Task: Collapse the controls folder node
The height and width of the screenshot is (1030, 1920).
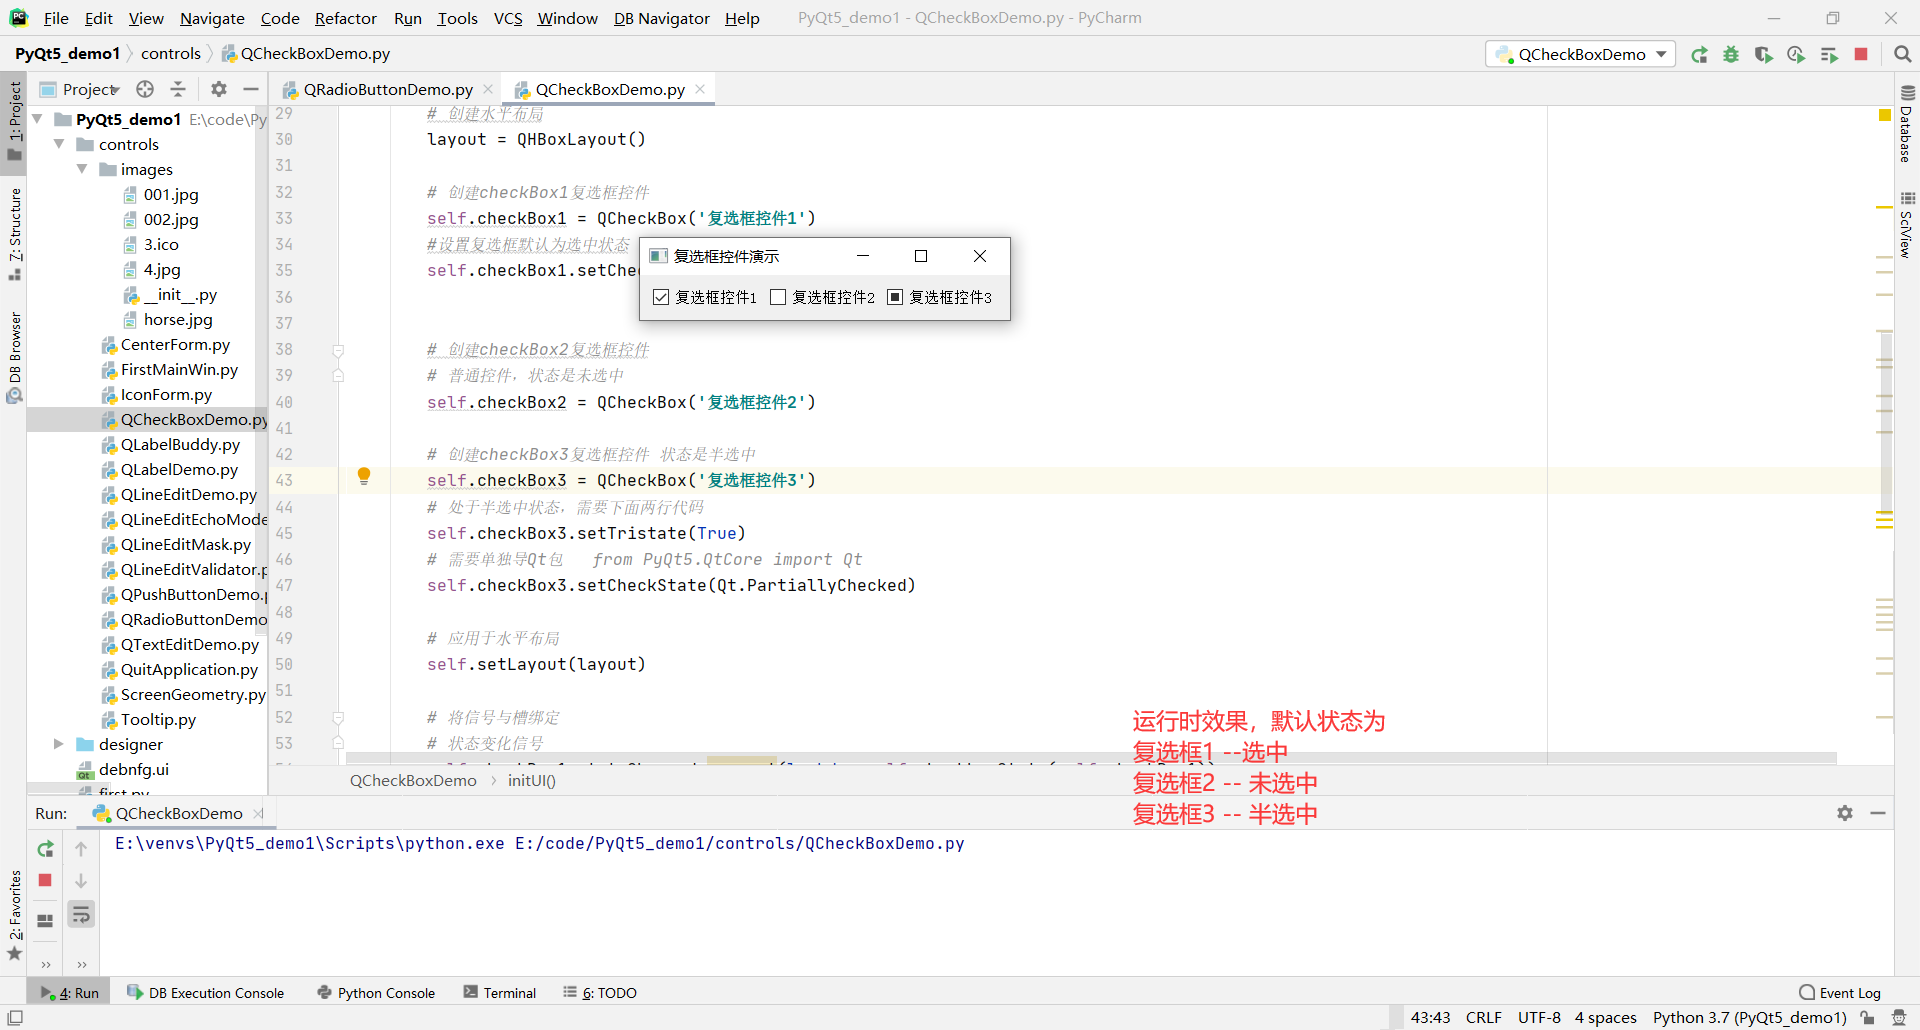Action: (x=60, y=144)
